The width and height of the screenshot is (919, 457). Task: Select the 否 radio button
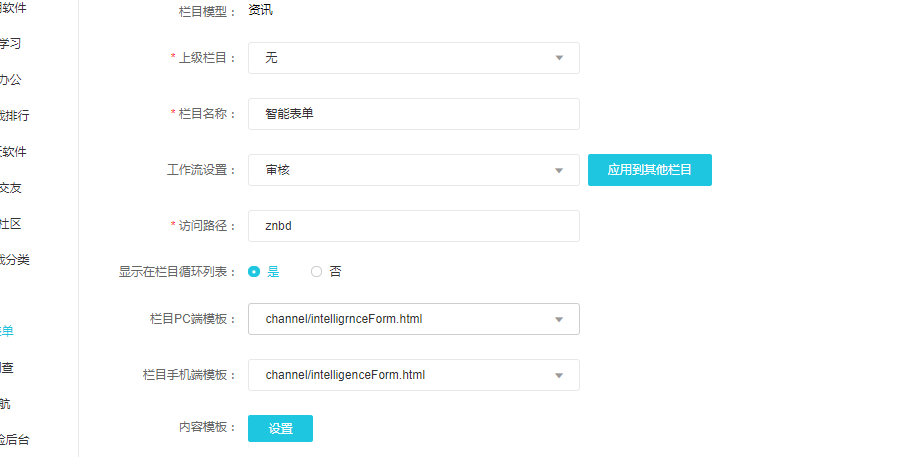point(317,271)
